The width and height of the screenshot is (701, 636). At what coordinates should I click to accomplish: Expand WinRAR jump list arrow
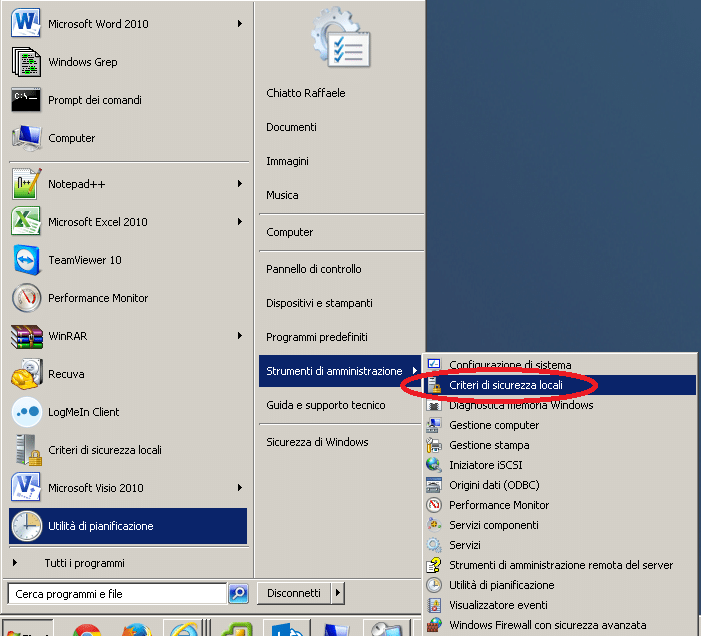[x=240, y=336]
